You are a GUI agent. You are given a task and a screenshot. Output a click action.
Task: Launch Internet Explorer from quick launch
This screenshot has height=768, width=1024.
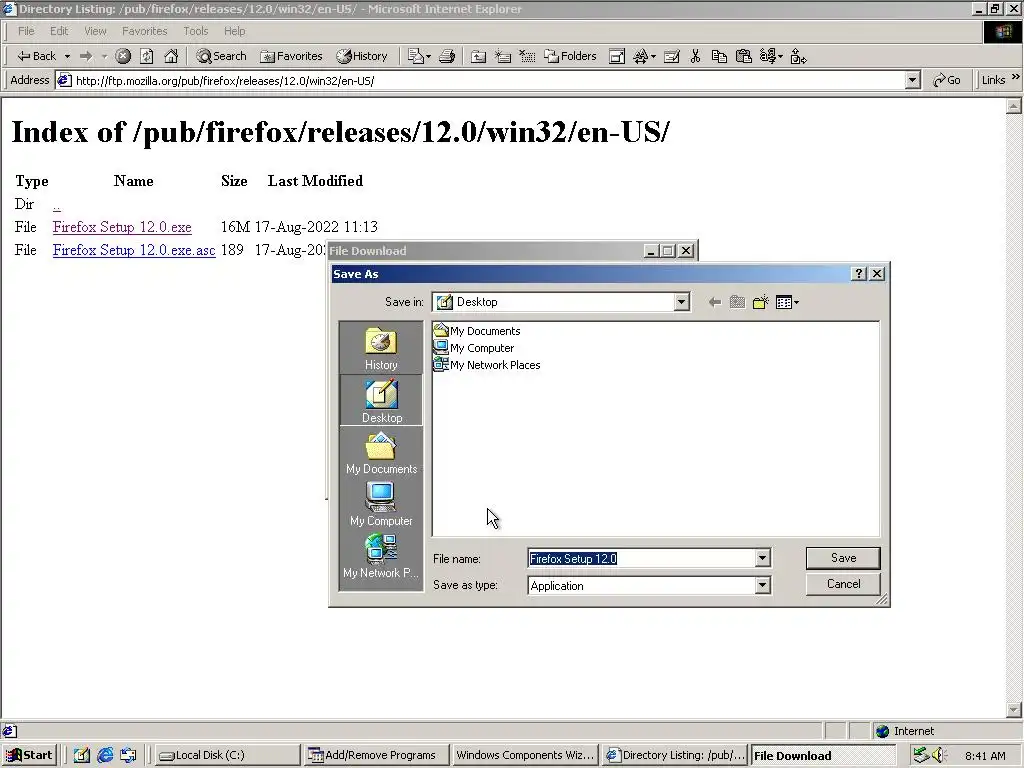(x=105, y=755)
